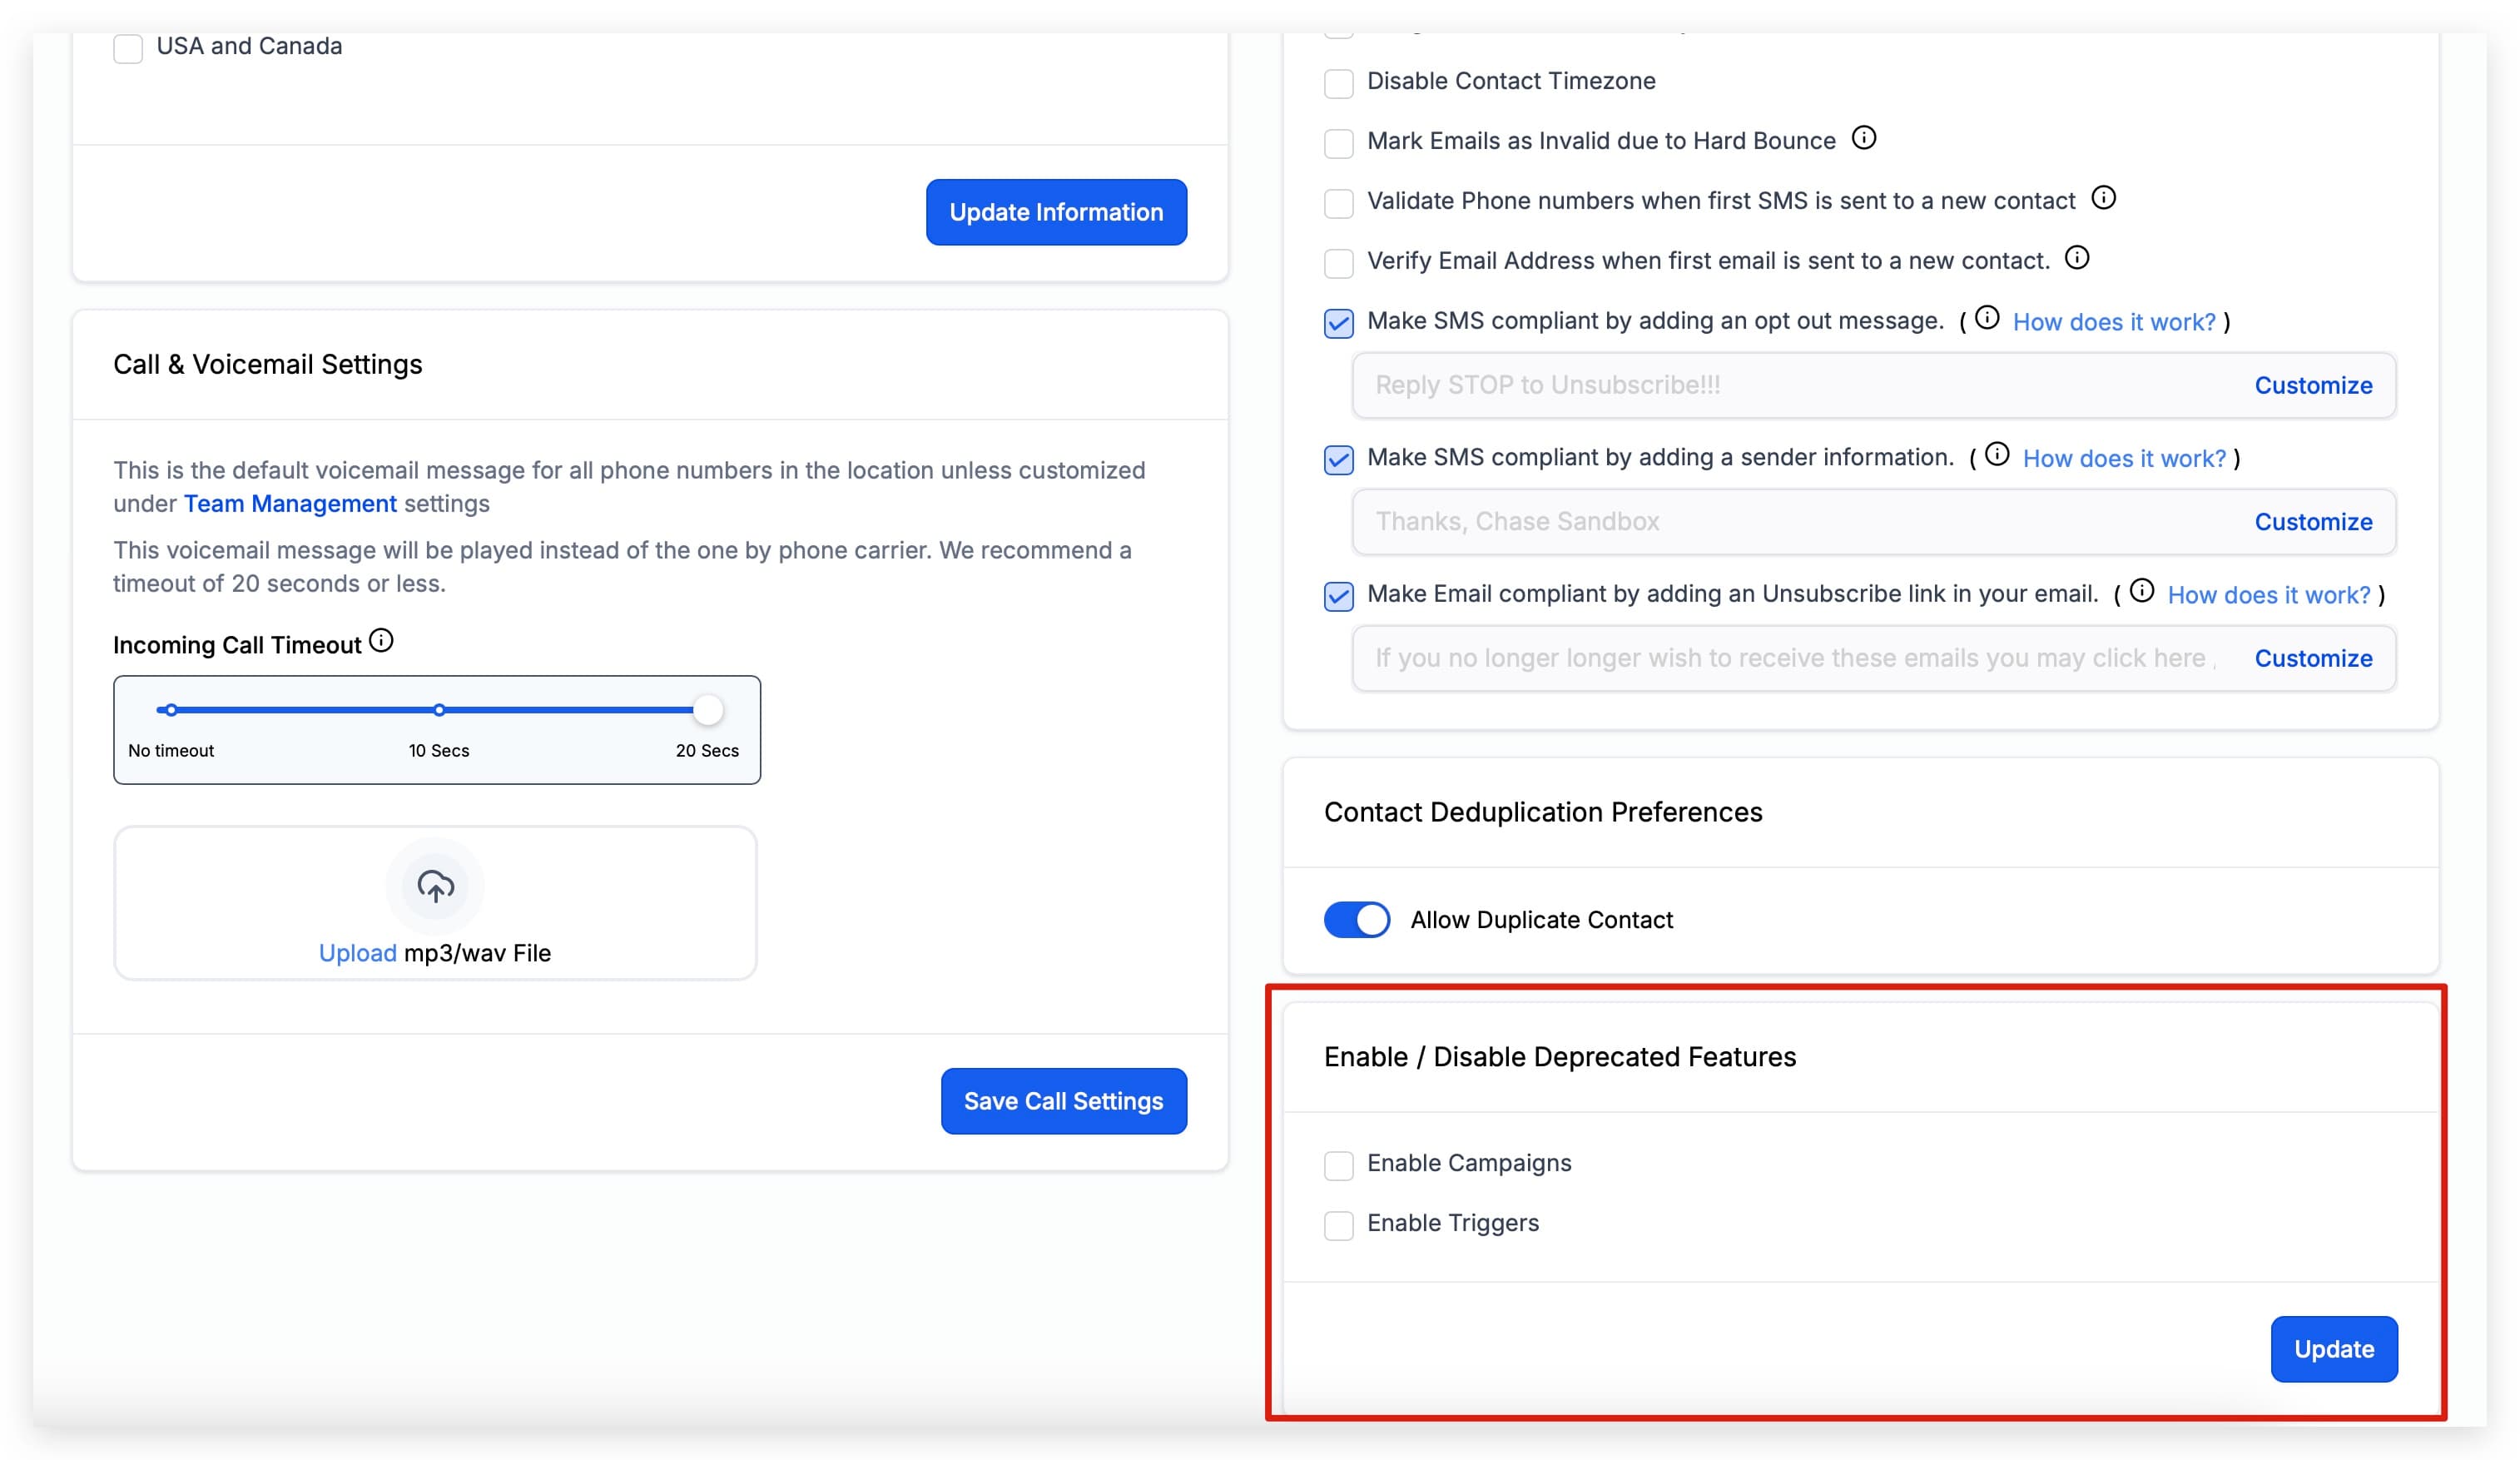Viewport: 2520px width, 1460px height.
Task: Click info icon next to Verify Email Address
Action: click(x=2077, y=258)
